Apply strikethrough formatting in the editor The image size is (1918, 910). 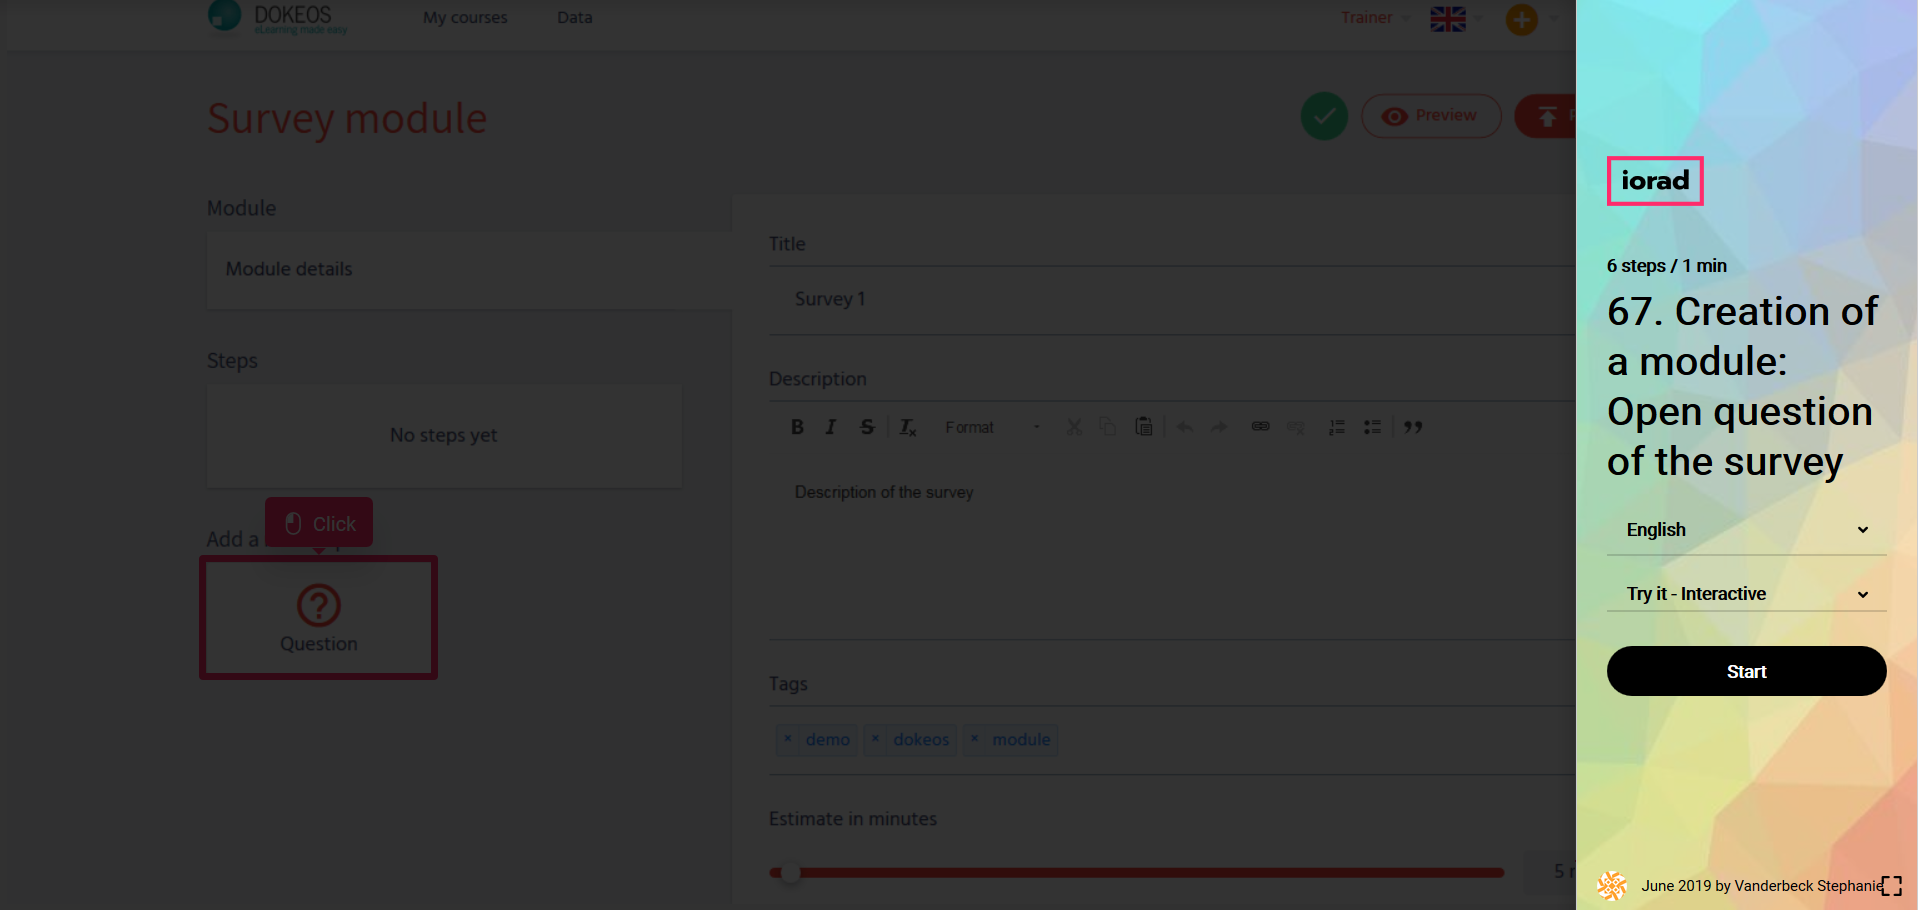(867, 427)
